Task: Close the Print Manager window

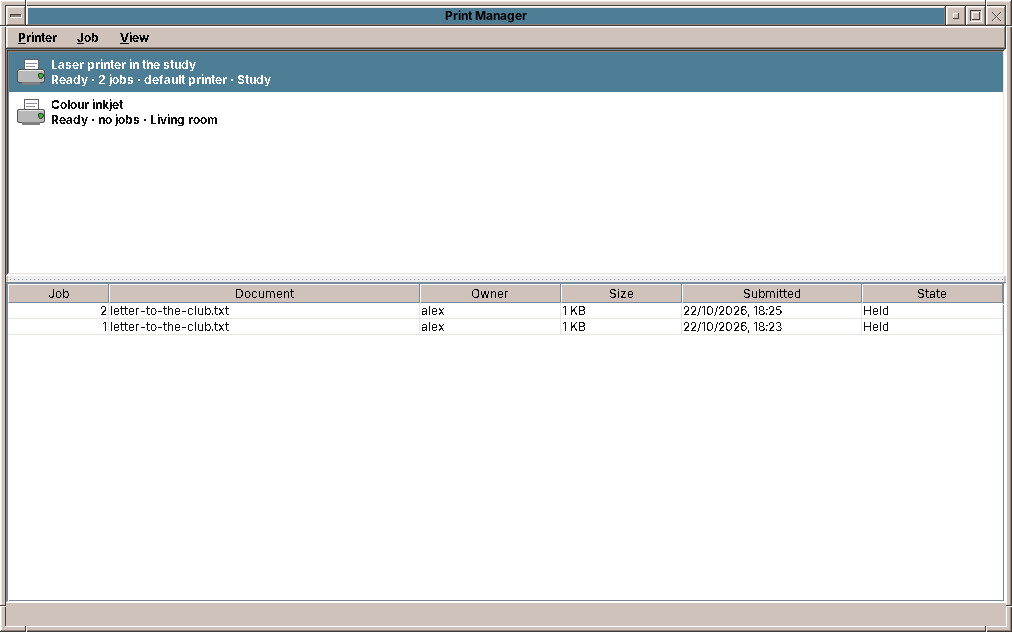Action: click(996, 15)
